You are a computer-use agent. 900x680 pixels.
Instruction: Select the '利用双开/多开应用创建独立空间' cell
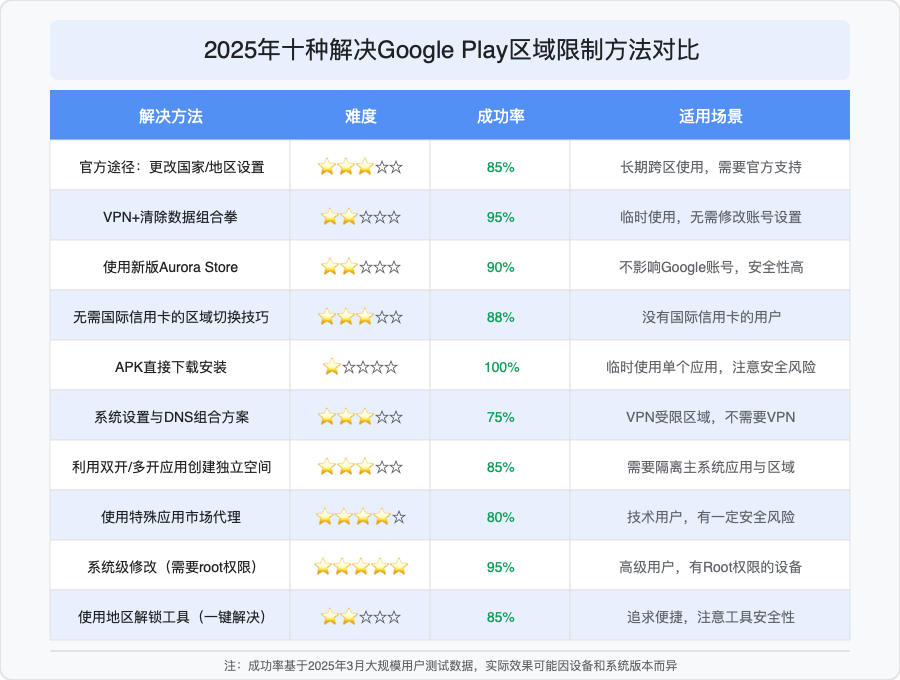click(x=171, y=467)
